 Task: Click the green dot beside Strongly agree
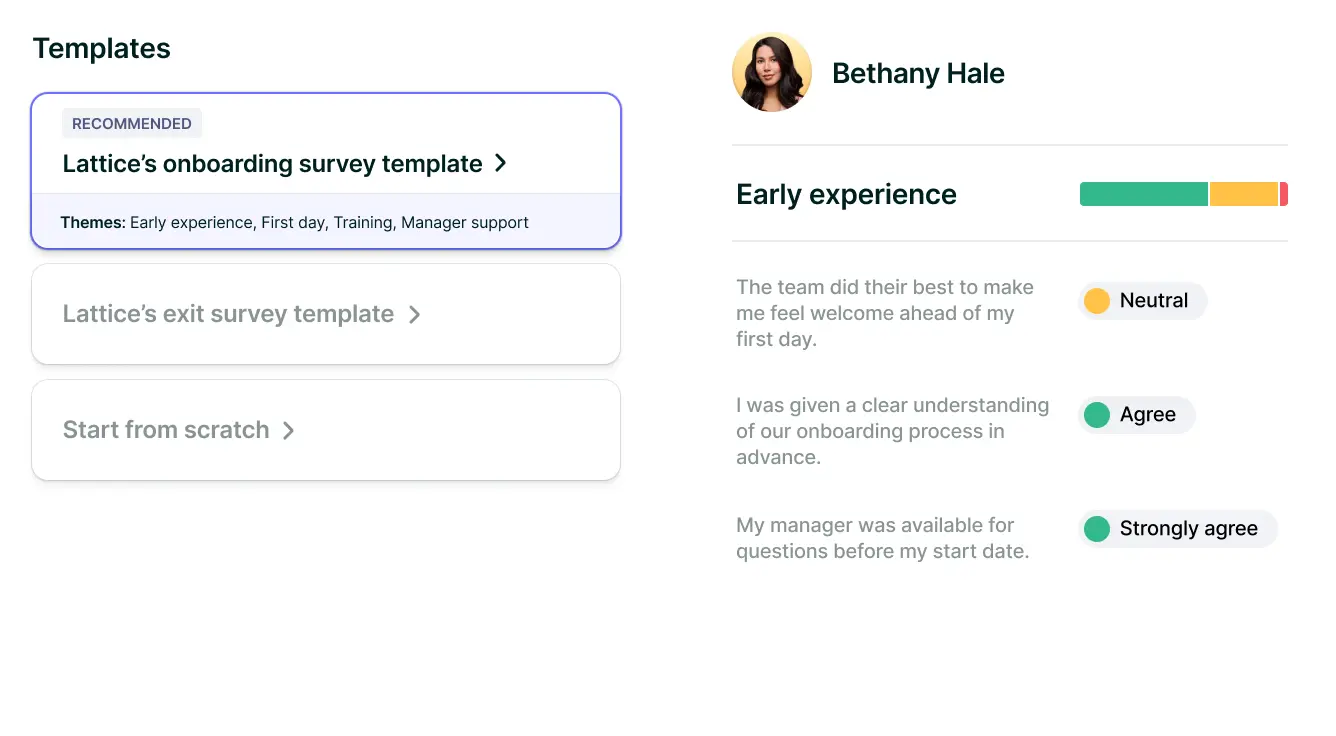1097,529
